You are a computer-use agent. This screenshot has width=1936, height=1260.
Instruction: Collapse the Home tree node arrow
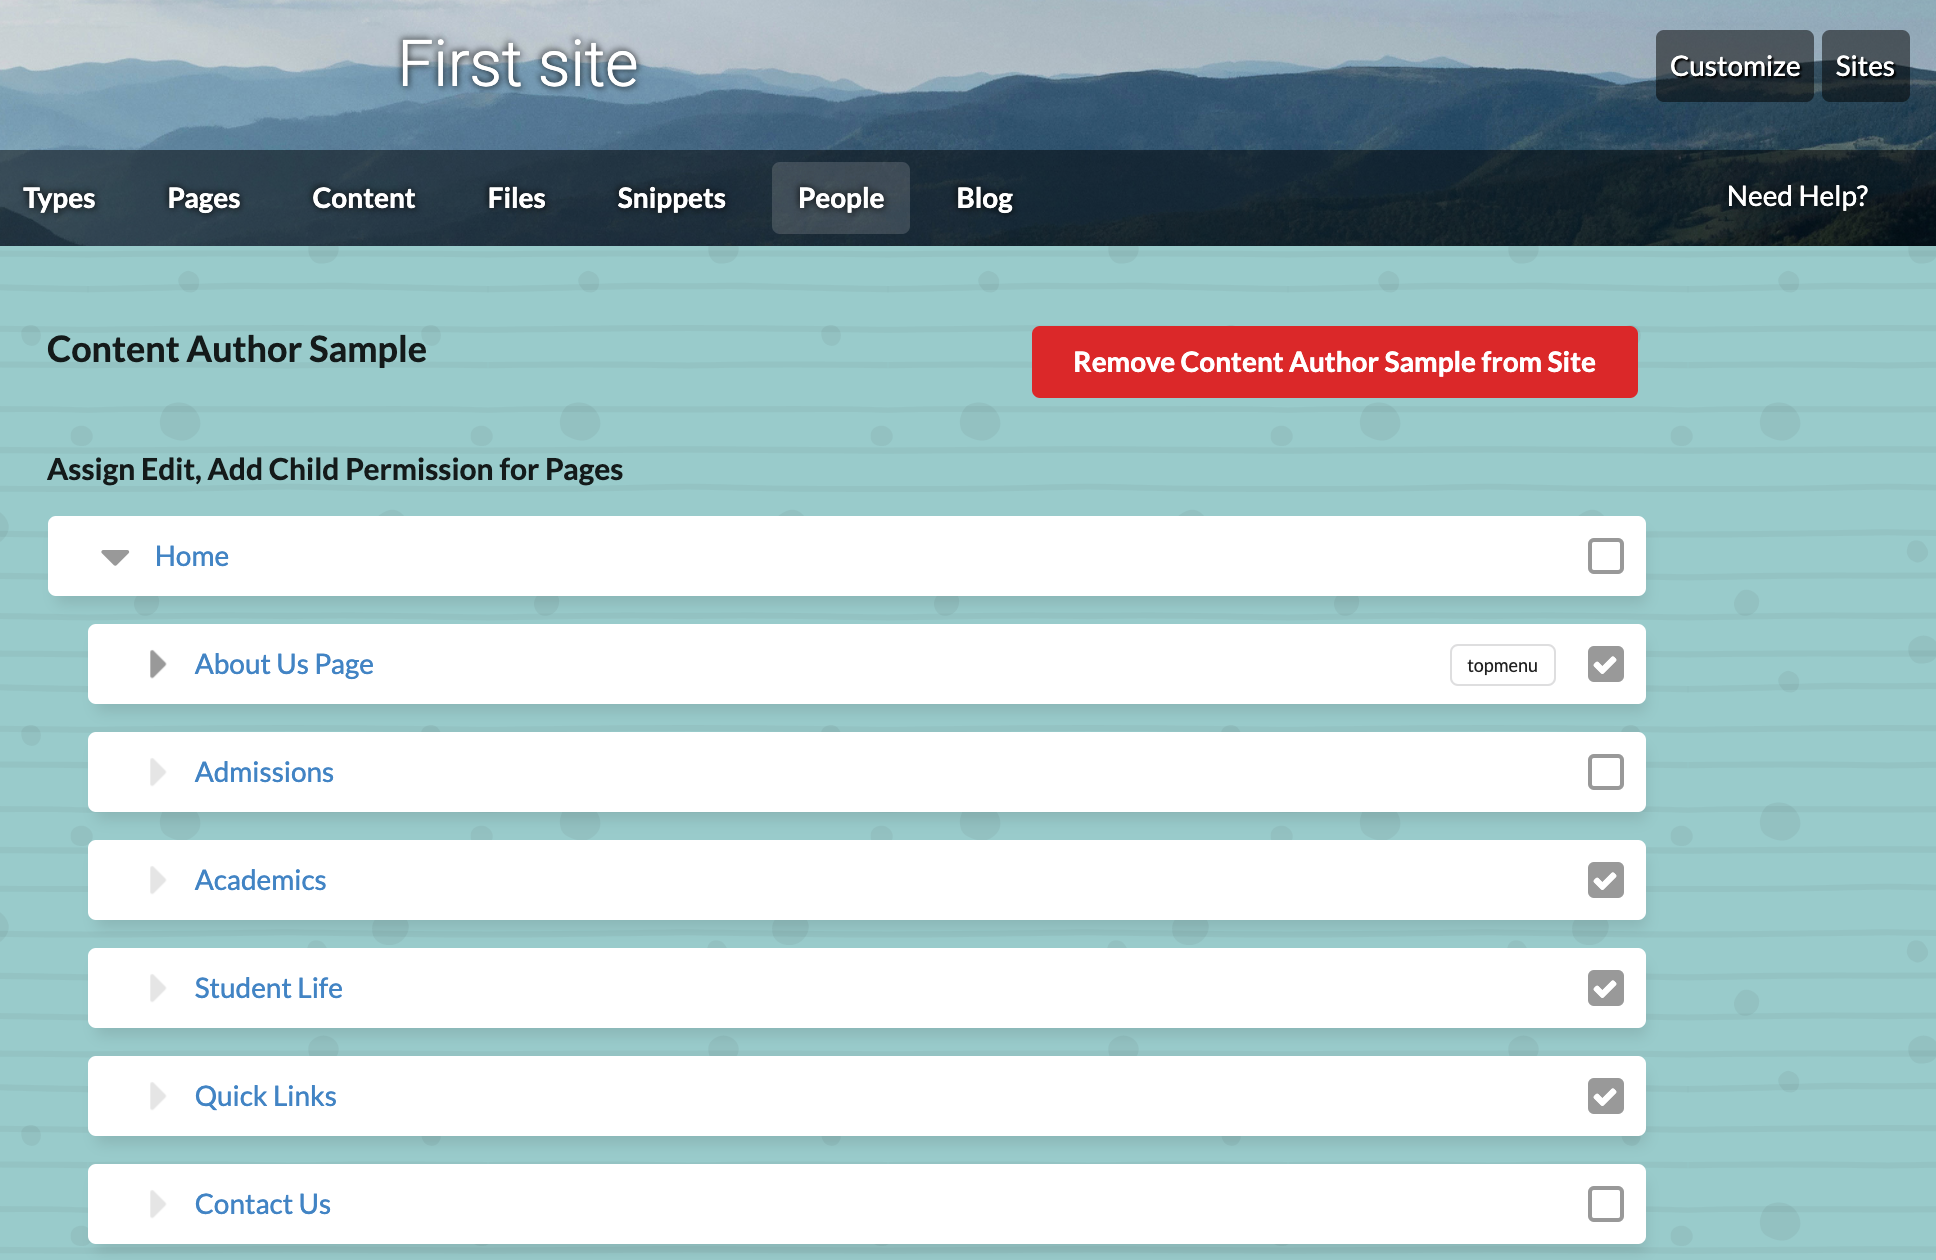point(115,557)
